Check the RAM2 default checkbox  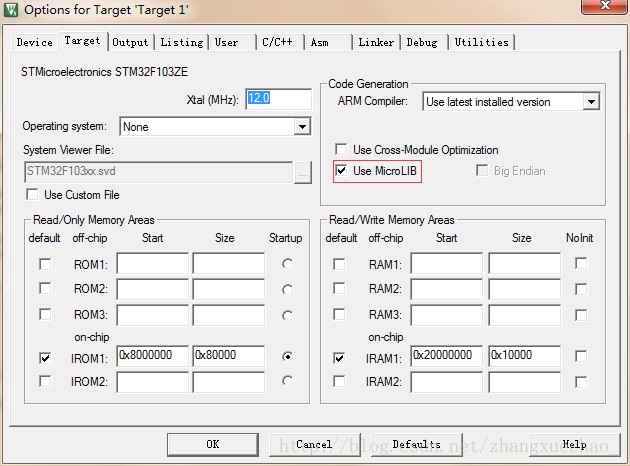coord(339,288)
